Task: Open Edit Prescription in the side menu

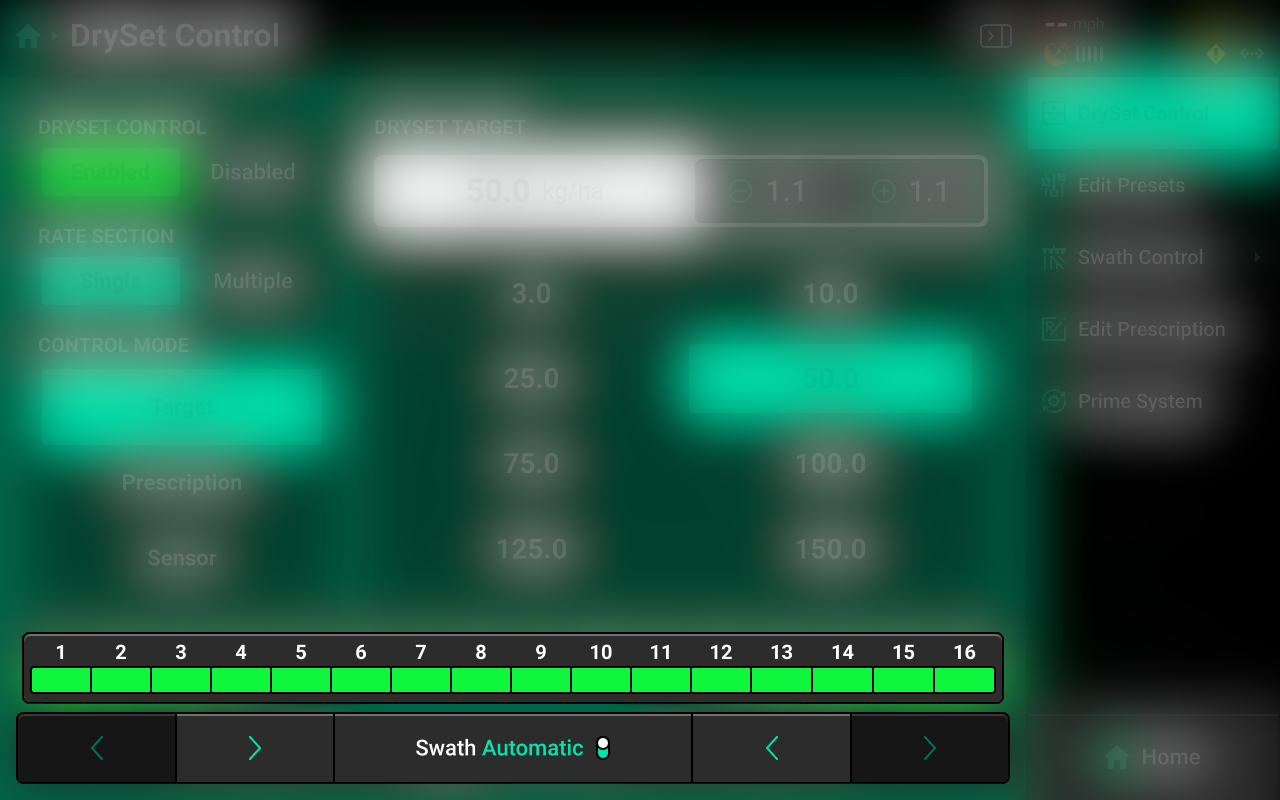Action: point(1150,330)
